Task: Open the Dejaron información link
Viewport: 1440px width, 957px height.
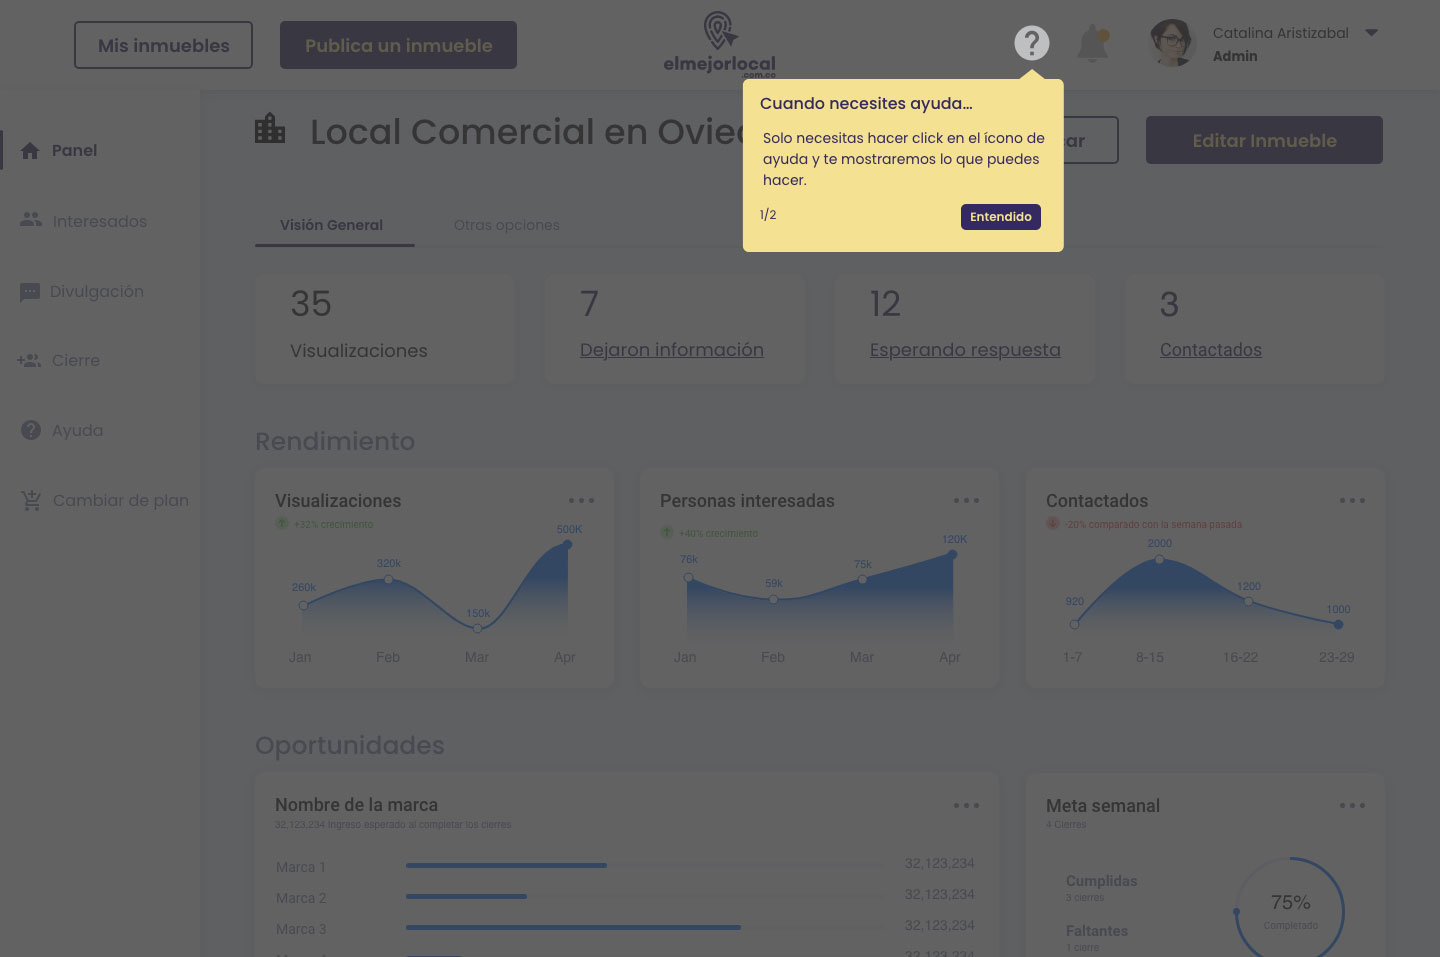Action: [672, 350]
